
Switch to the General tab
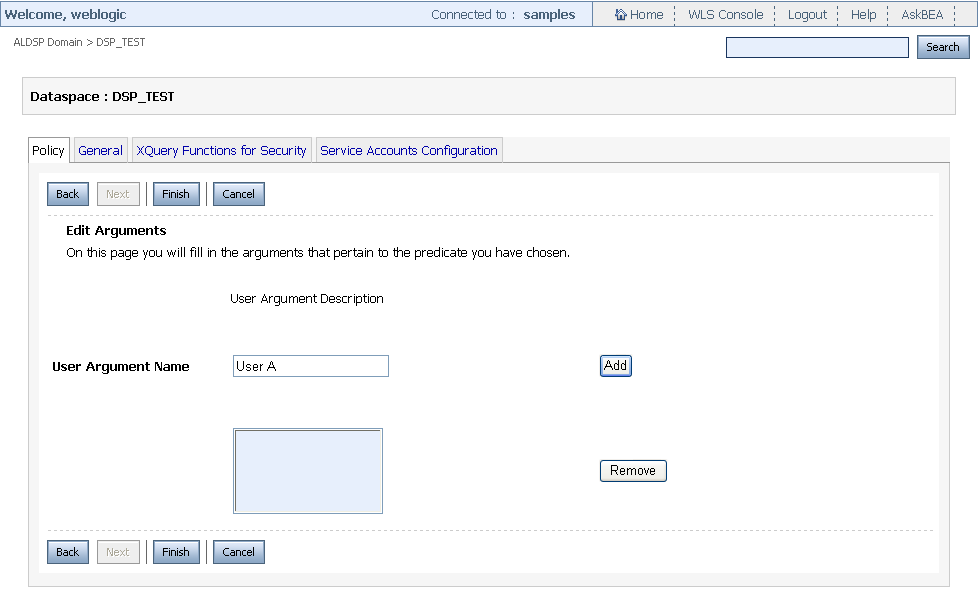[x=101, y=150]
